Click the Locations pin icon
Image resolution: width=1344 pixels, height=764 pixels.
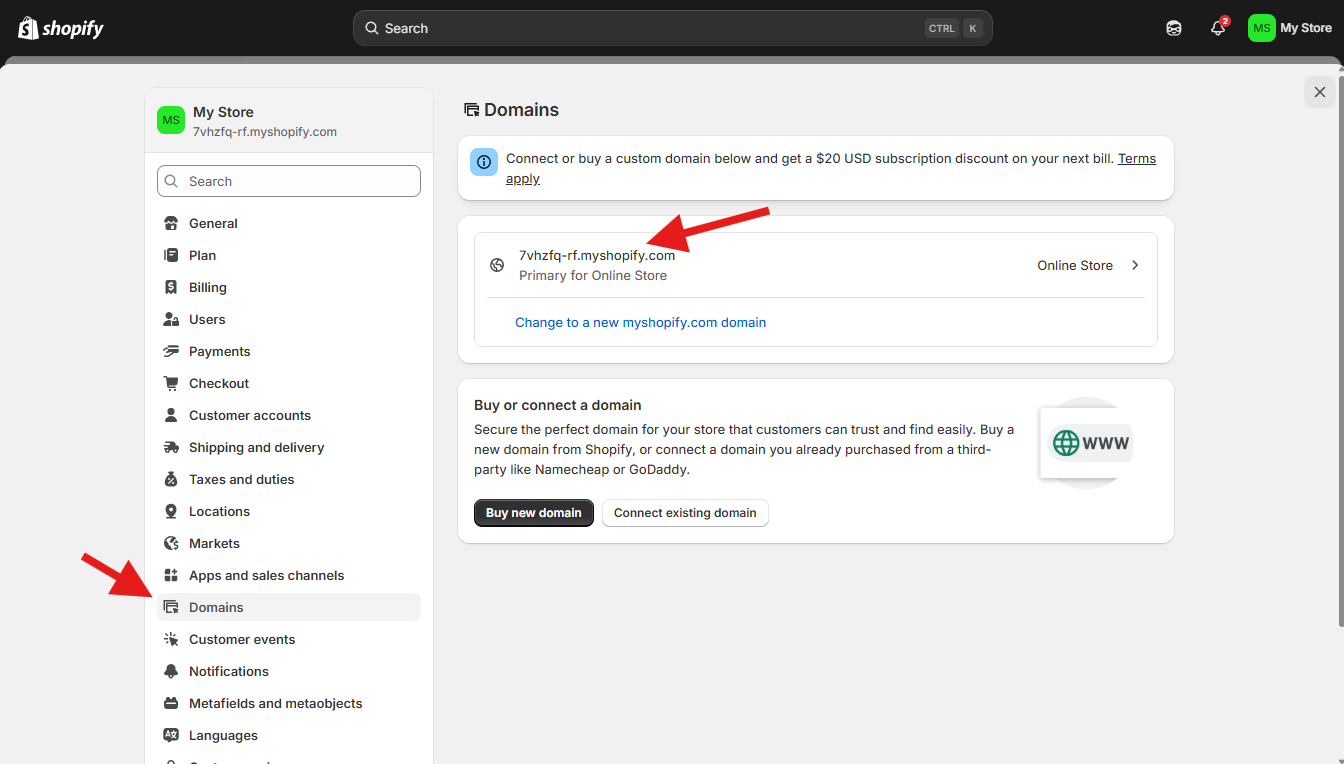point(171,511)
